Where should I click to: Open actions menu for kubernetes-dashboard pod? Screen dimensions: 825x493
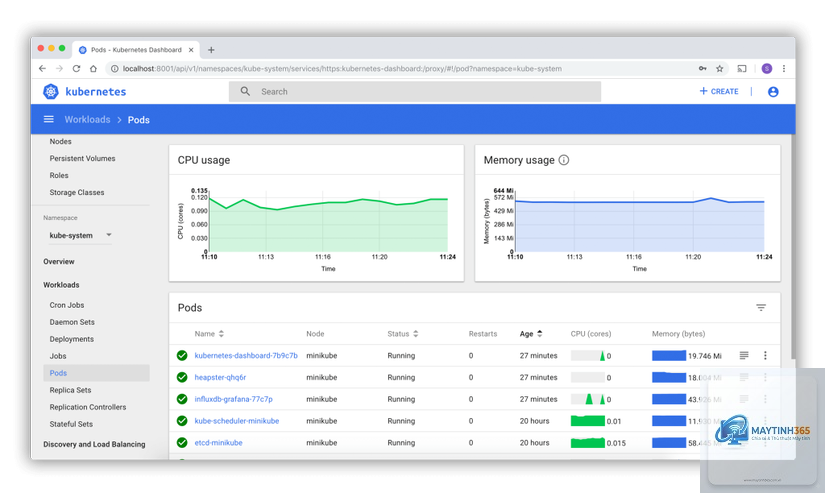[765, 356]
